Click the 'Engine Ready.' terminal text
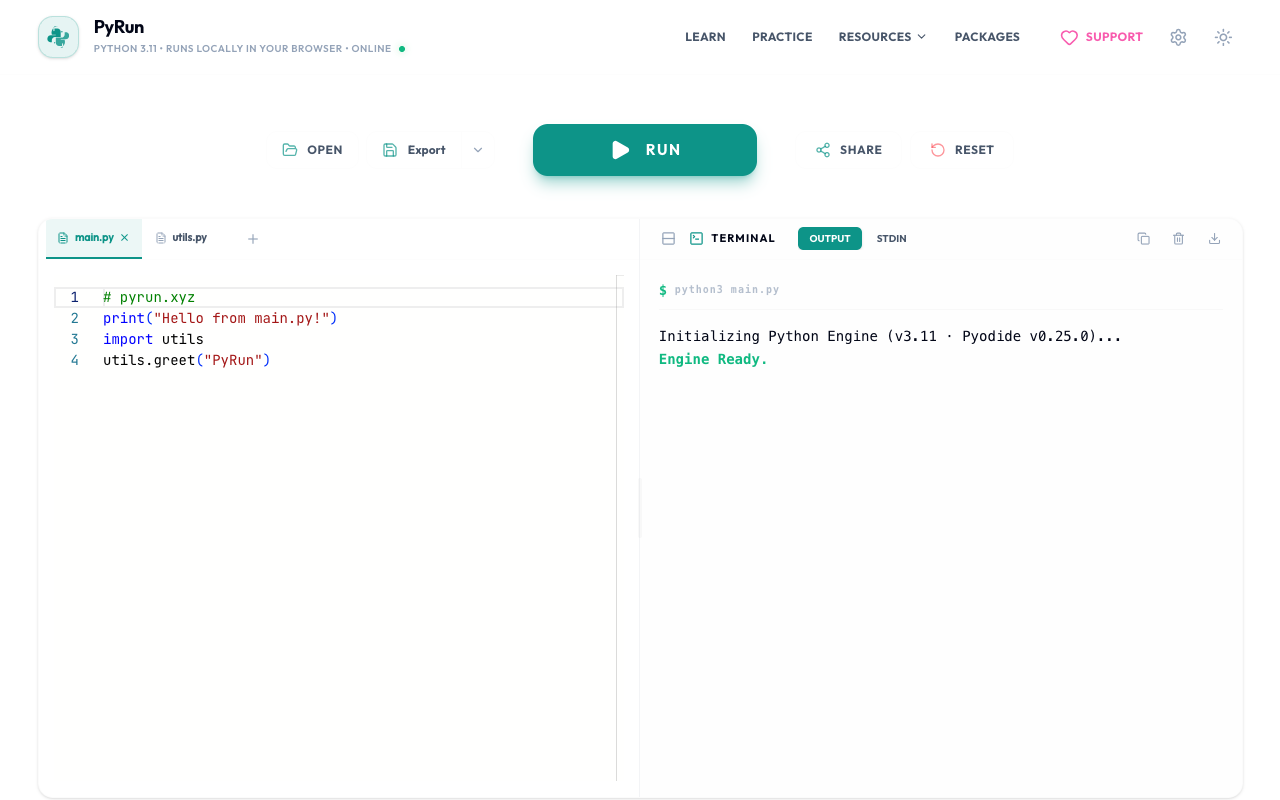This screenshot has width=1280, height=800. 713,359
